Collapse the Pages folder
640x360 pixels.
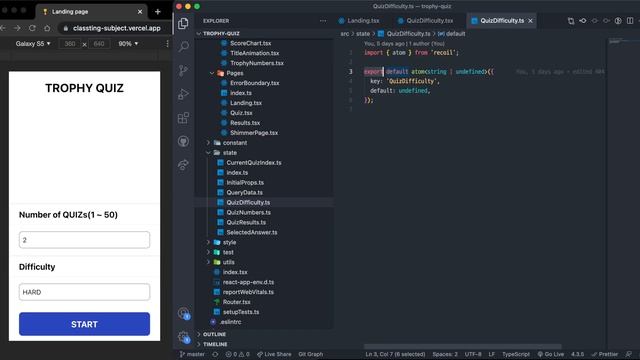234,73
